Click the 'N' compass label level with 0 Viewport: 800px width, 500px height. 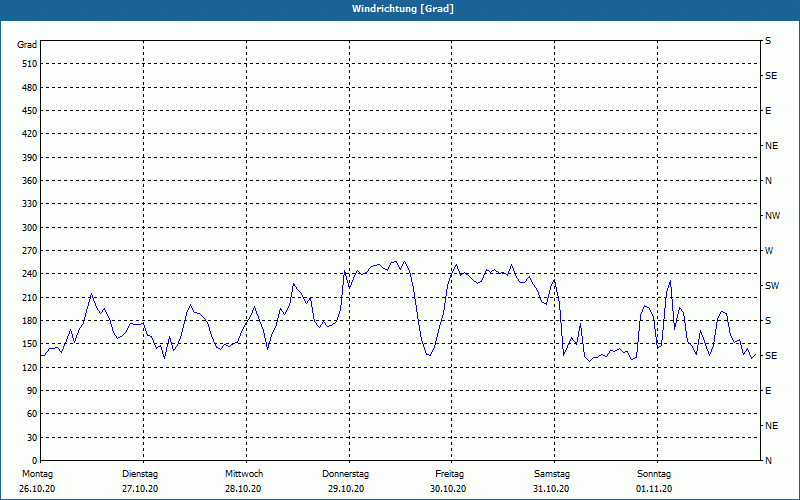768,461
